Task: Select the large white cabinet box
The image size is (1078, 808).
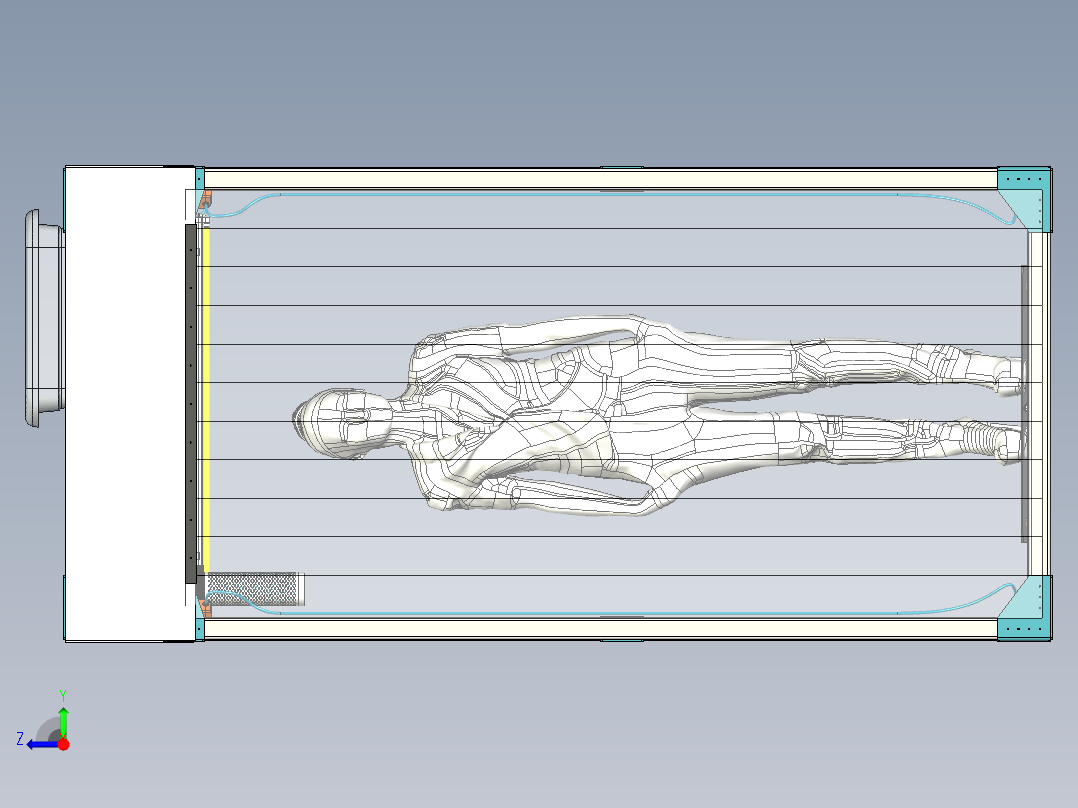Action: point(129,404)
